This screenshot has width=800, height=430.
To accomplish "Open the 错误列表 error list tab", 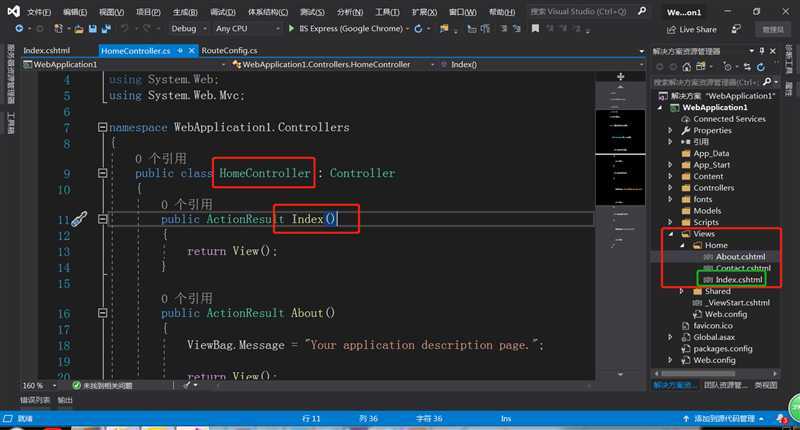I will coord(35,400).
